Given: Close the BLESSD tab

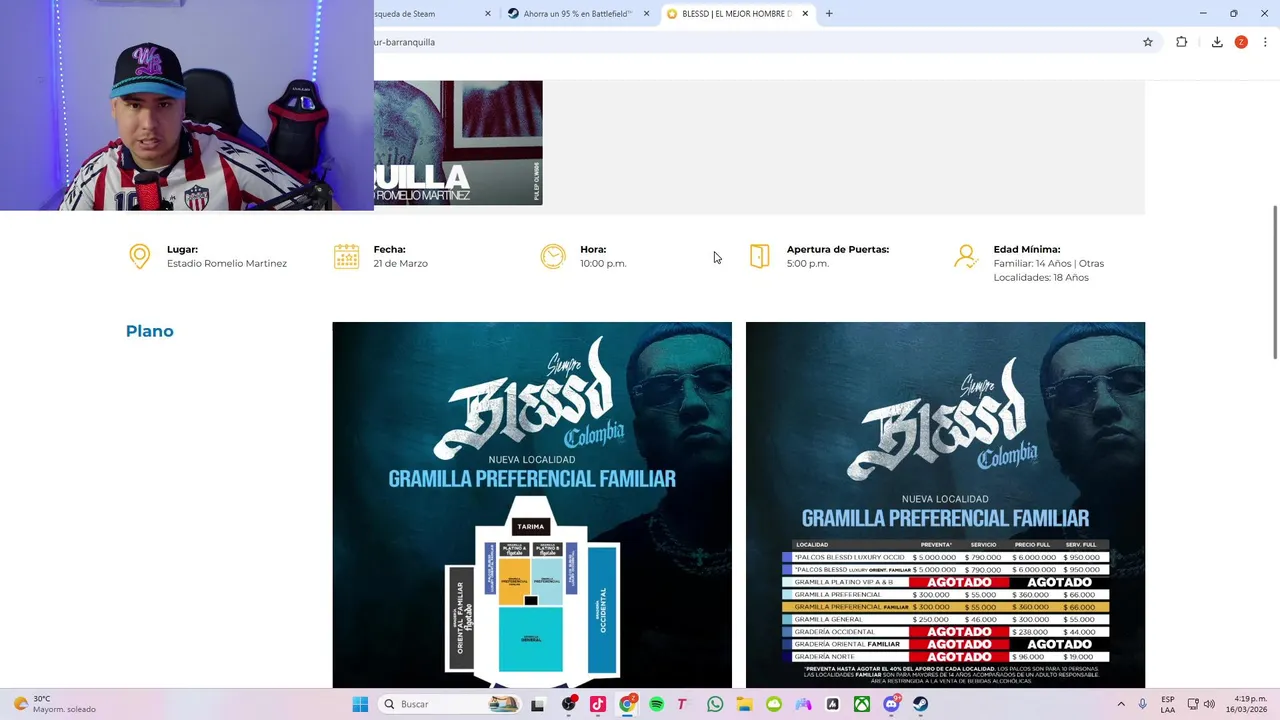Looking at the screenshot, I should (x=805, y=14).
